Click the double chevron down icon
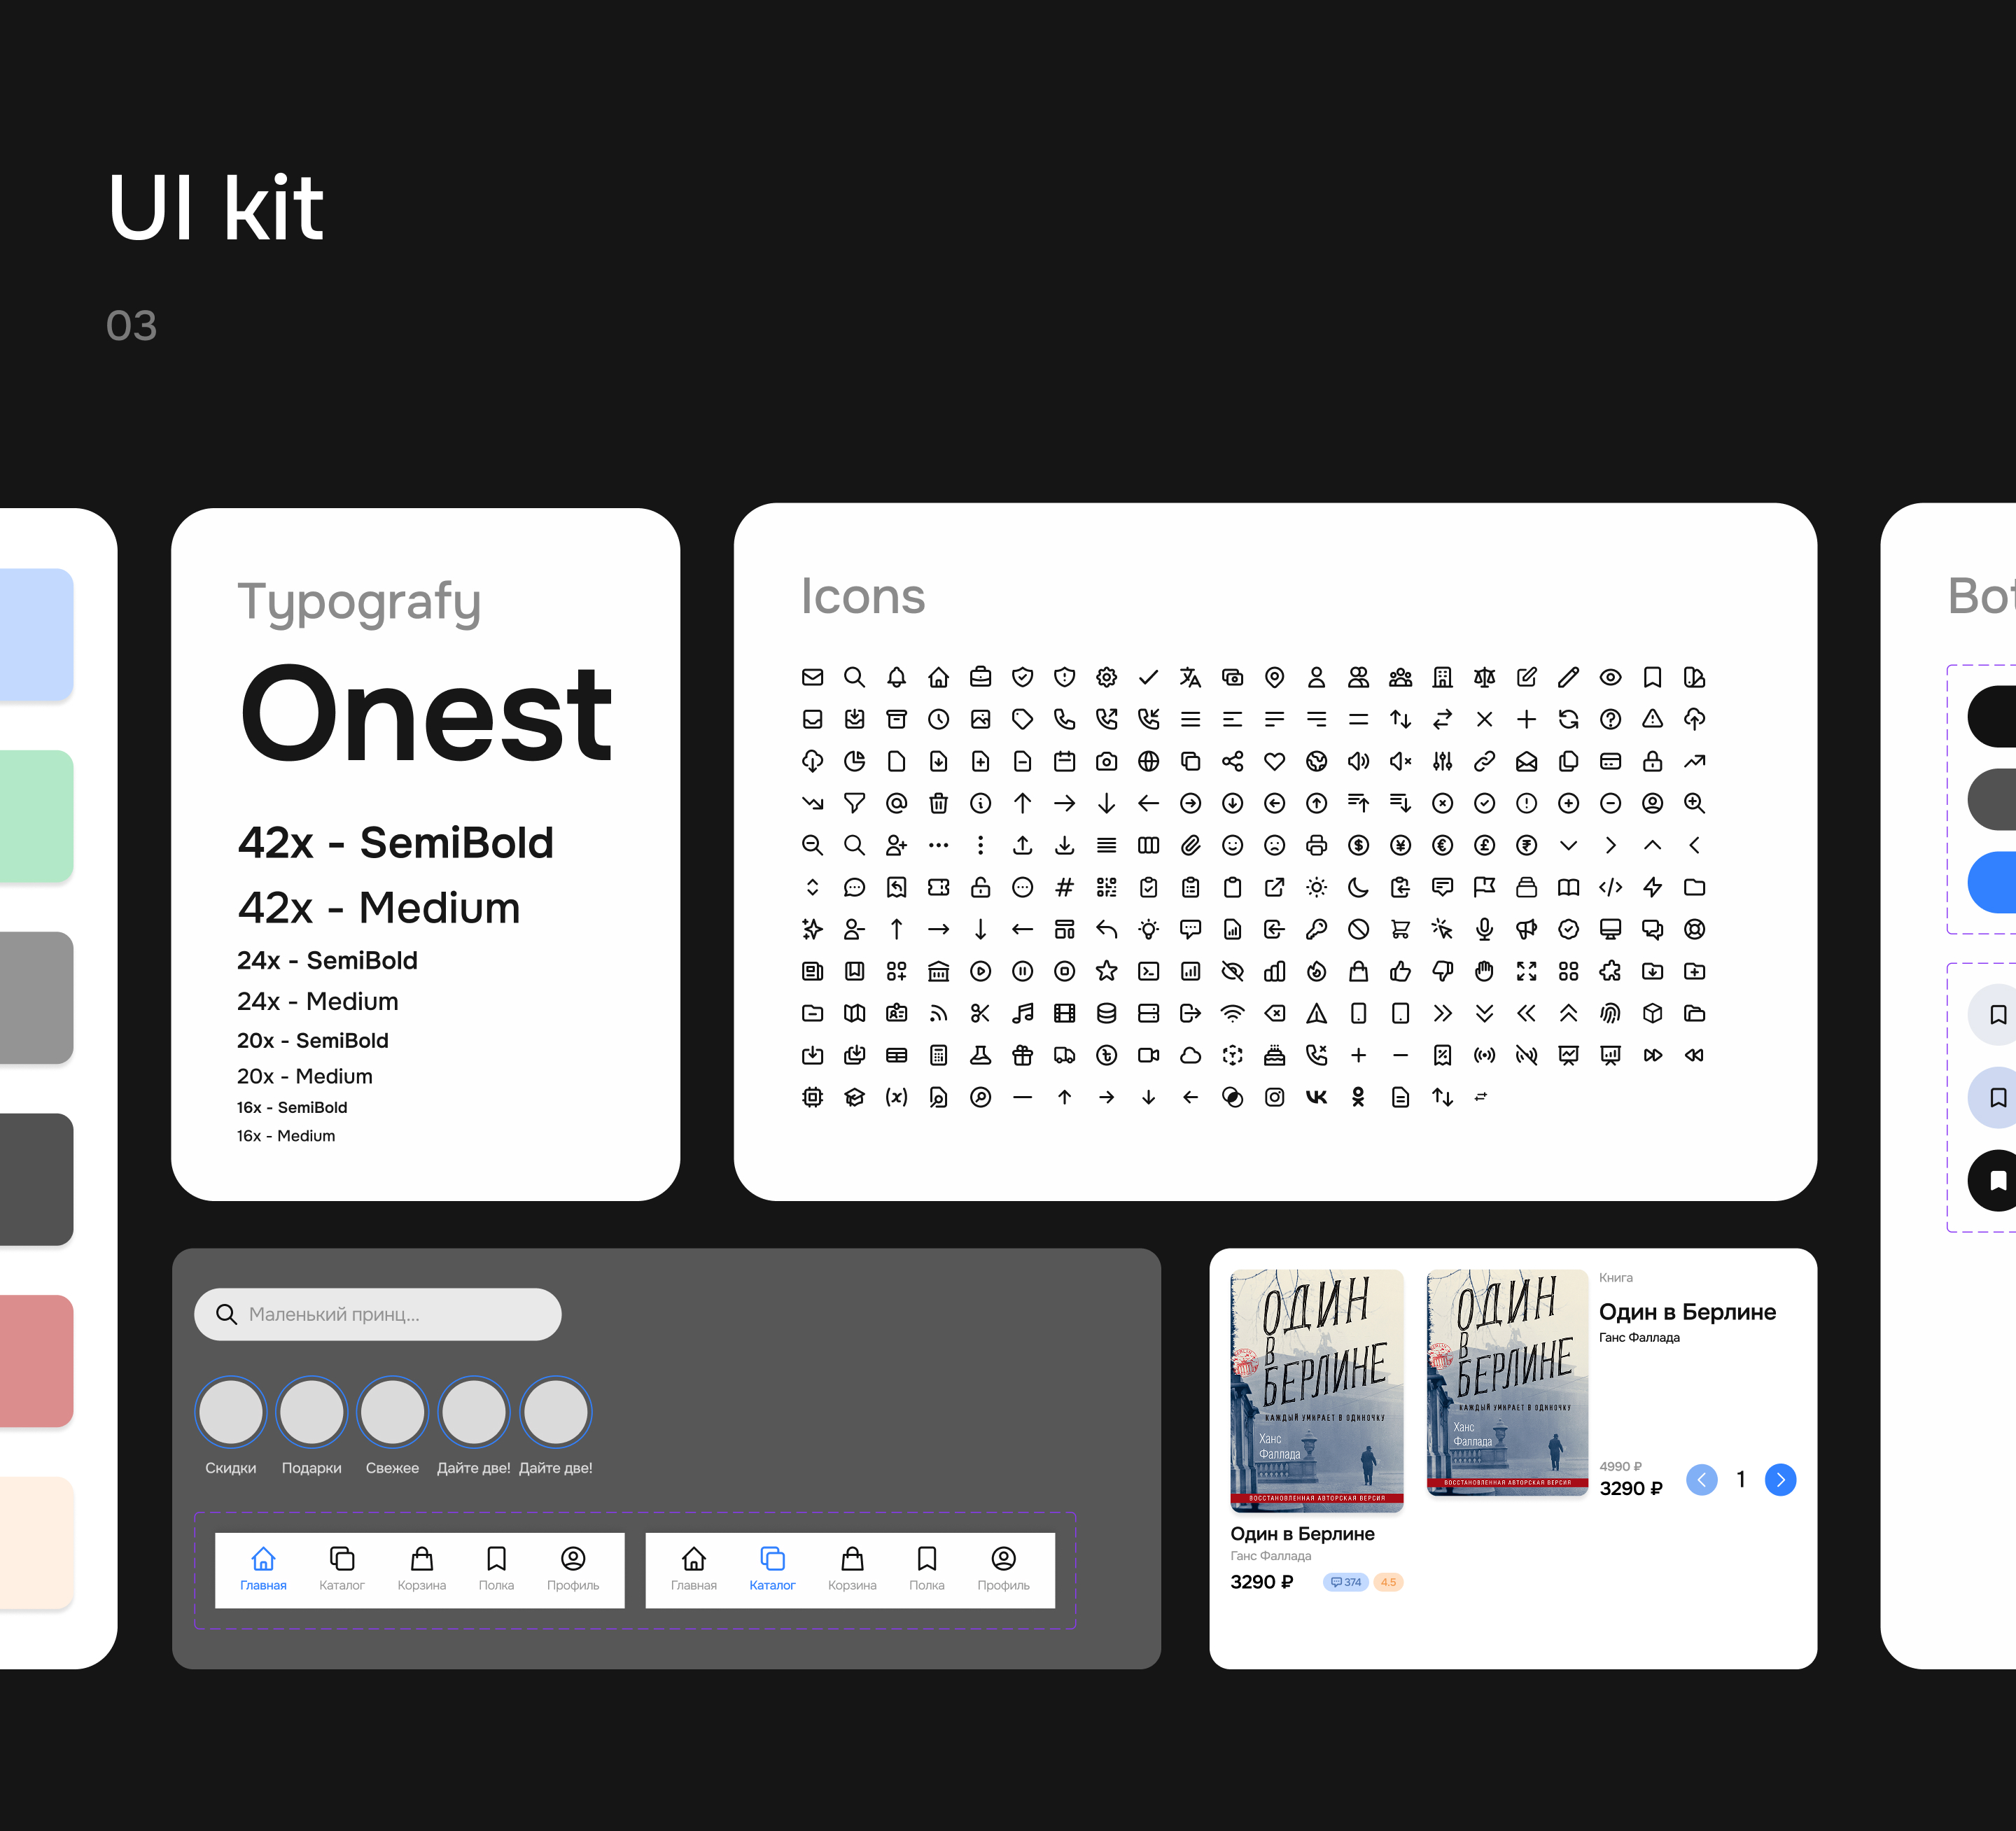Image resolution: width=2016 pixels, height=1831 pixels. 1484,1013
